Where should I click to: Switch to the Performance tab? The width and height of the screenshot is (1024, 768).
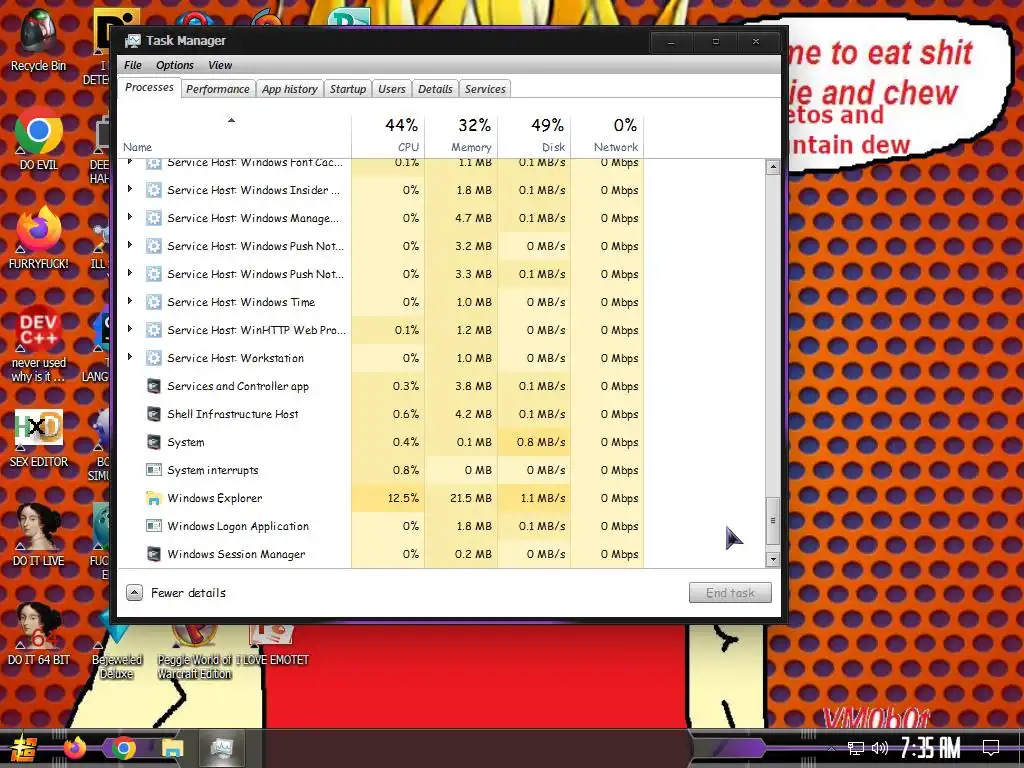coord(217,89)
